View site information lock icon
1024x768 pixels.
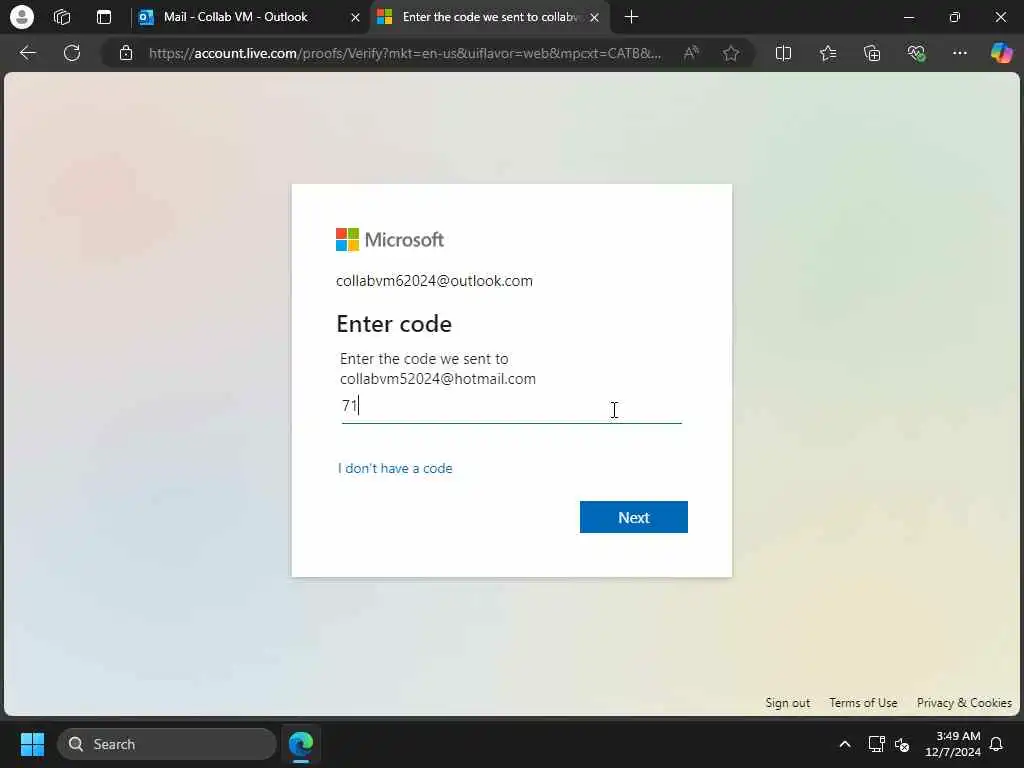click(126, 53)
